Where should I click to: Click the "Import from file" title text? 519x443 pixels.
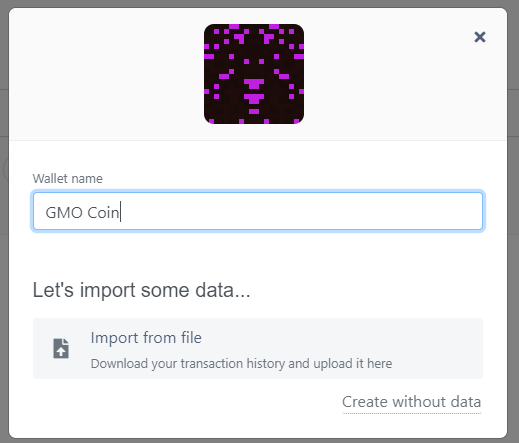(x=146, y=338)
